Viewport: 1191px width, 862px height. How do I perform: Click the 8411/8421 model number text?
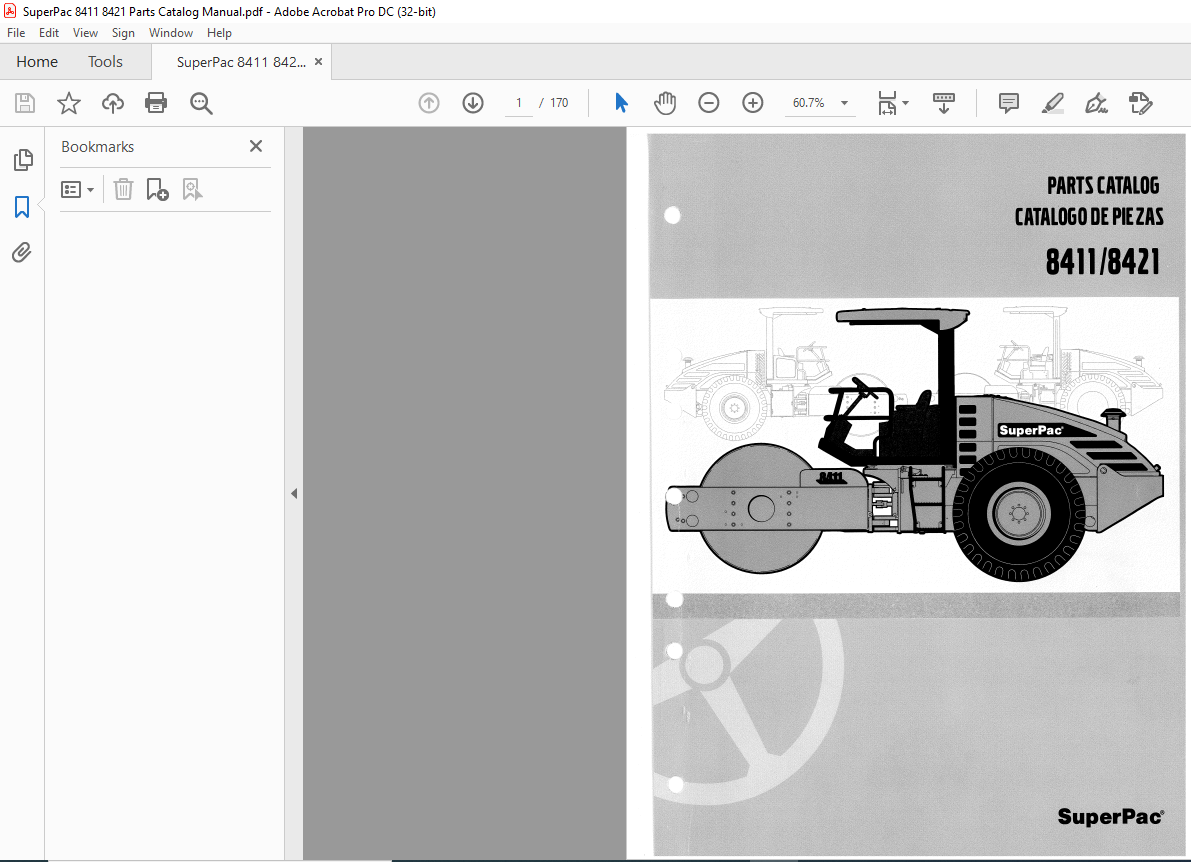(1103, 261)
